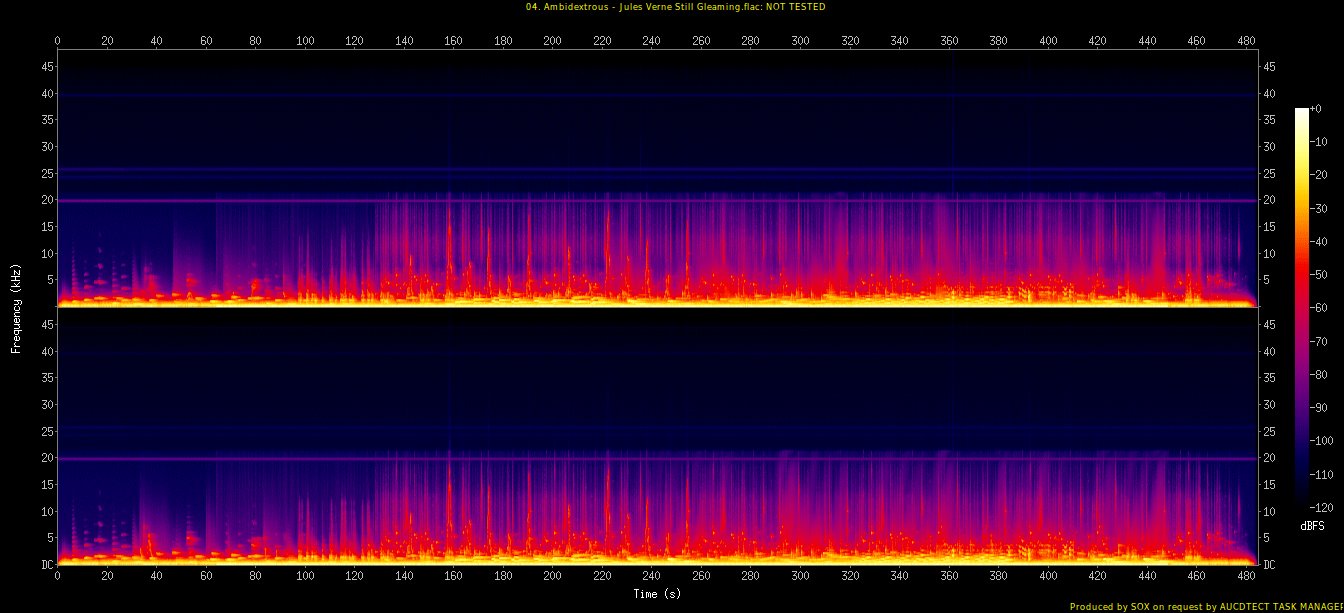The width and height of the screenshot is (1344, 613).
Task: Click the 240 mark on the bottom time axis
Action: tap(651, 577)
